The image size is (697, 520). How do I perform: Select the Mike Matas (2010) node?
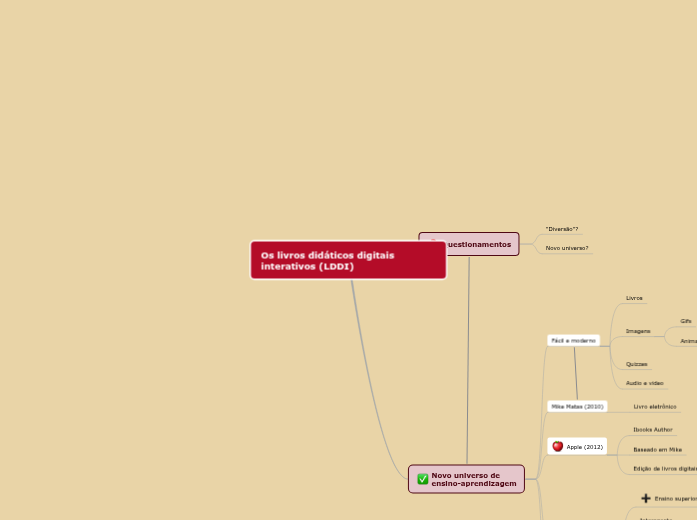coord(577,407)
